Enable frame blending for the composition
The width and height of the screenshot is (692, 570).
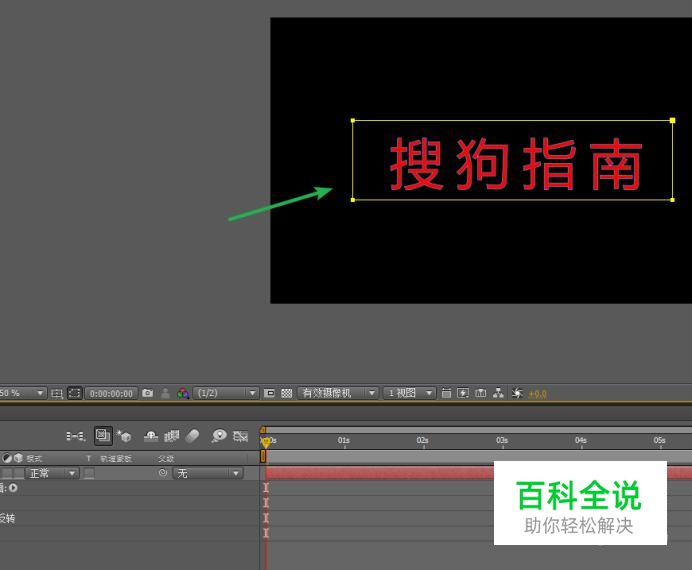tap(172, 436)
